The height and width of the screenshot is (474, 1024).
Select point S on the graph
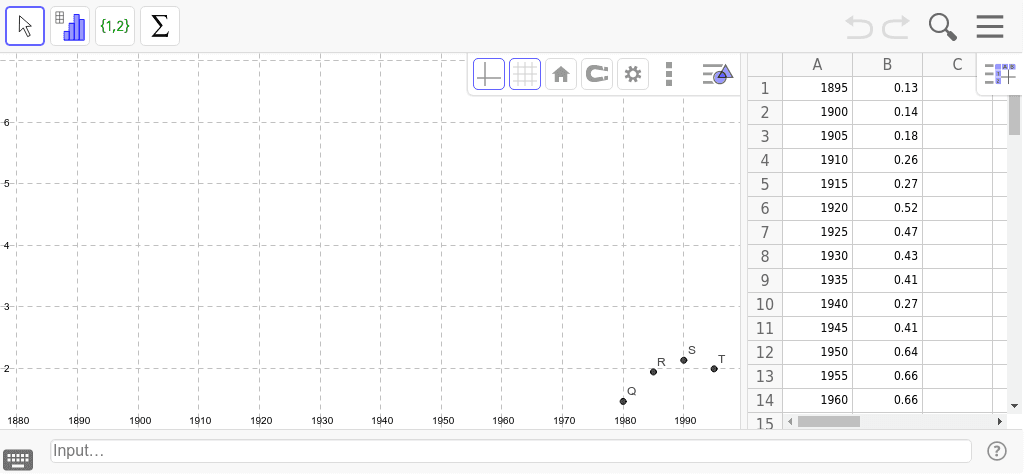point(684,360)
